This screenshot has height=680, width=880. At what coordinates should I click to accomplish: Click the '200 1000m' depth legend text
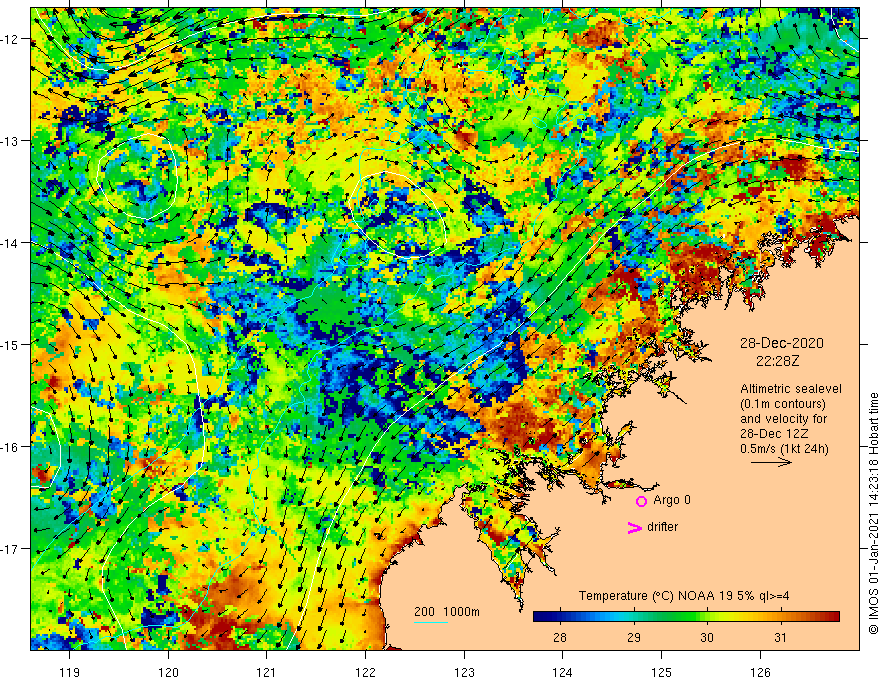(x=447, y=612)
